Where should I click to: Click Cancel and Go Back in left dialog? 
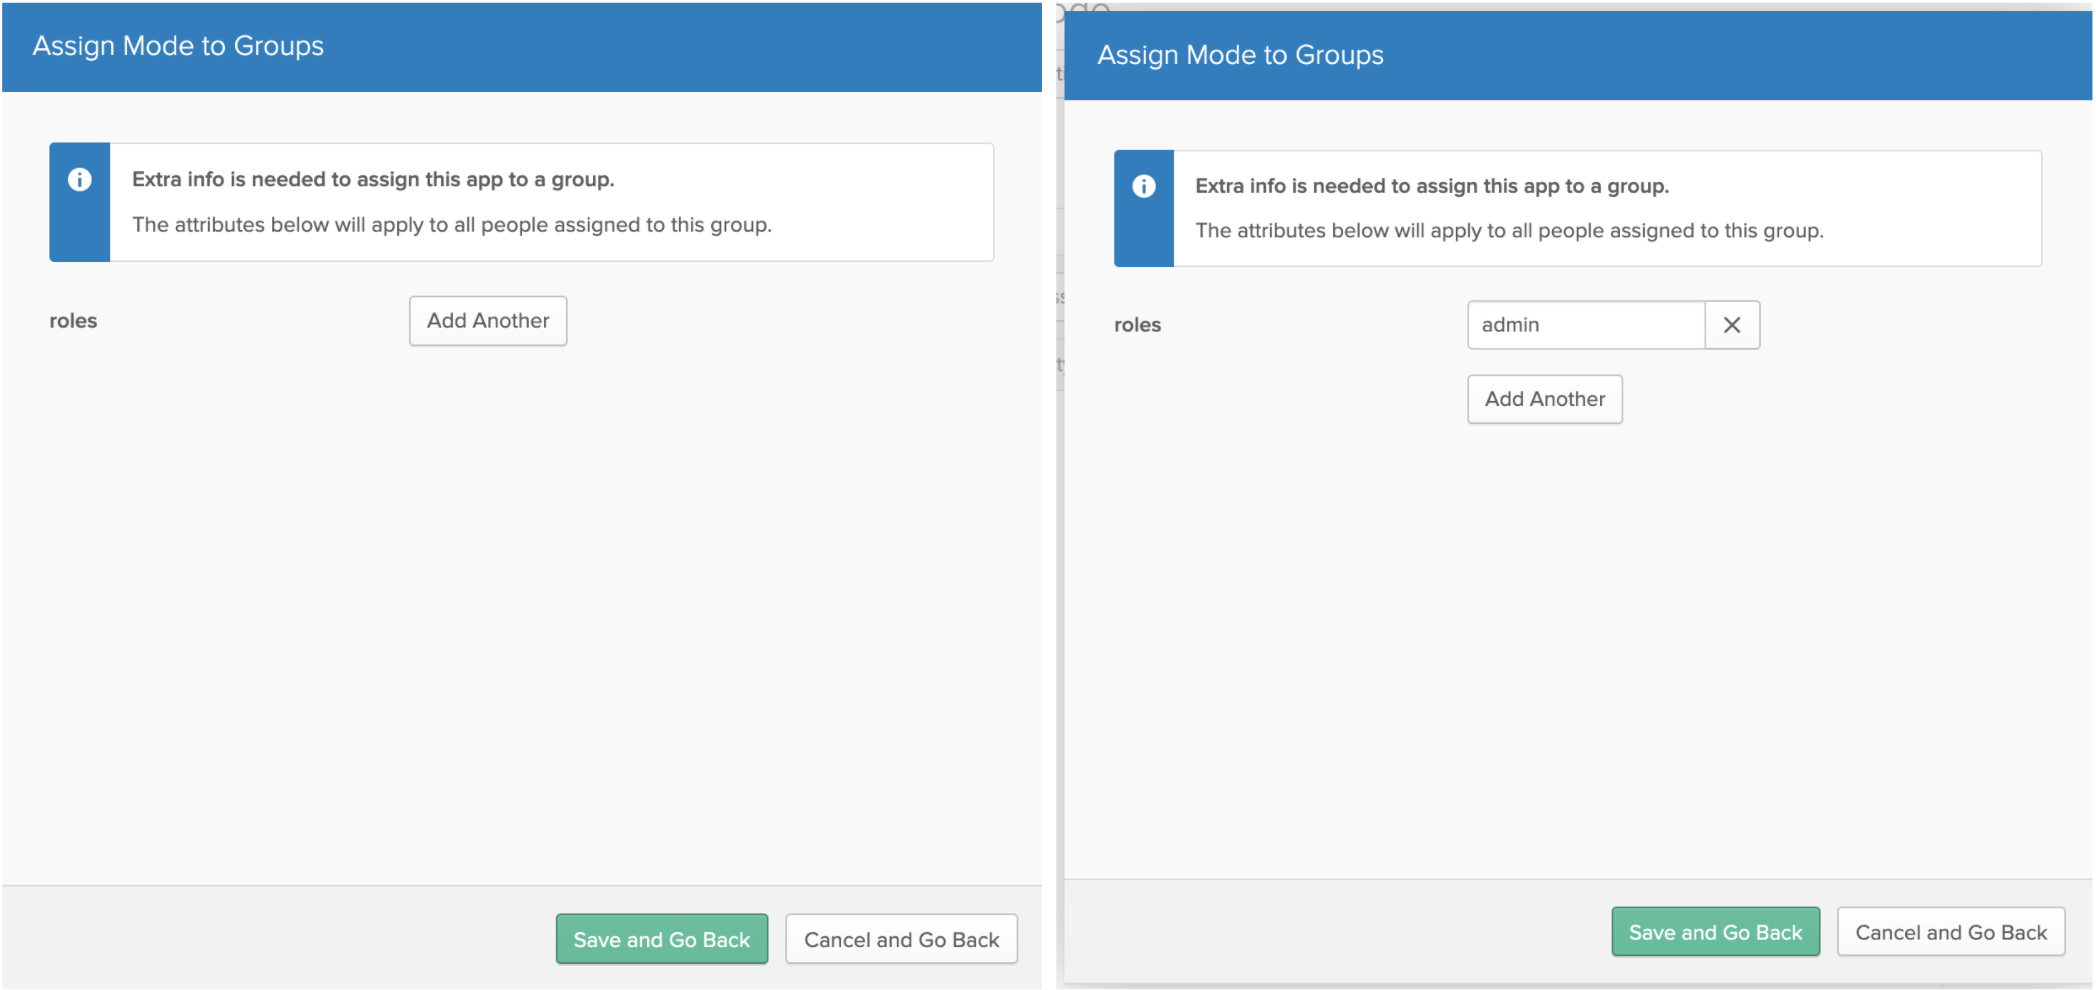click(901, 939)
